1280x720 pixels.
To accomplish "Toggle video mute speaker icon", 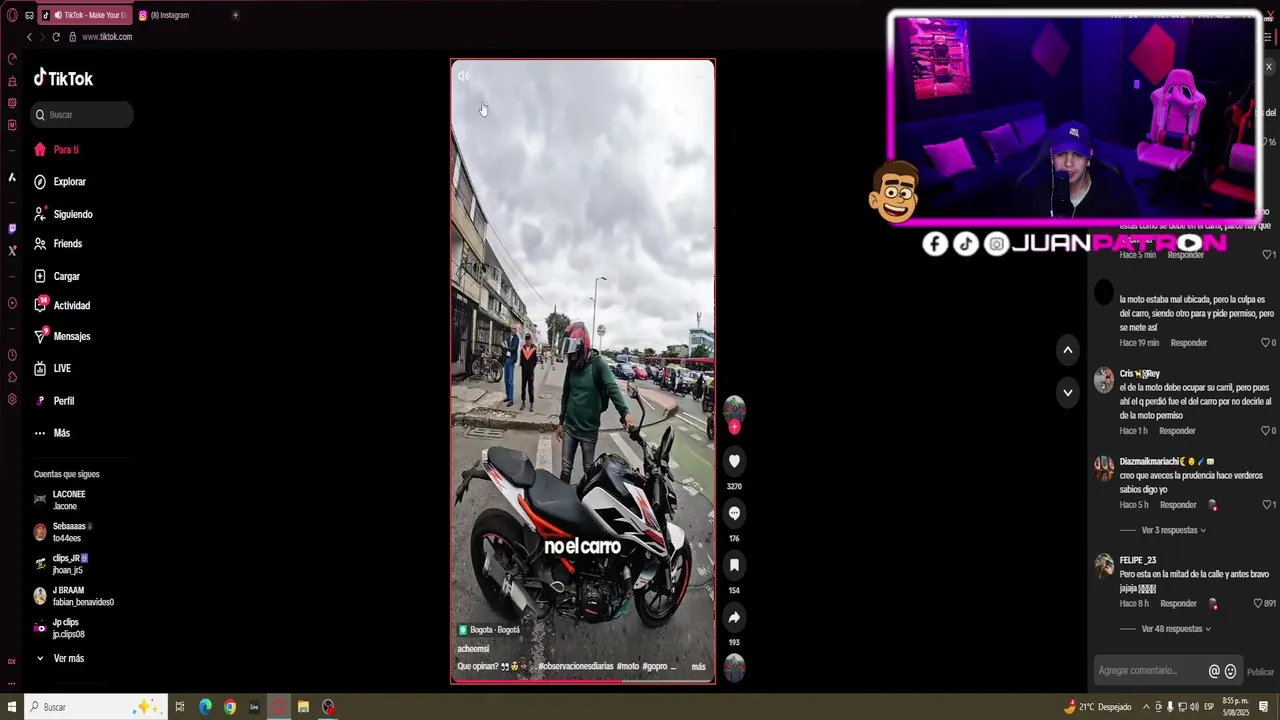I will [463, 76].
